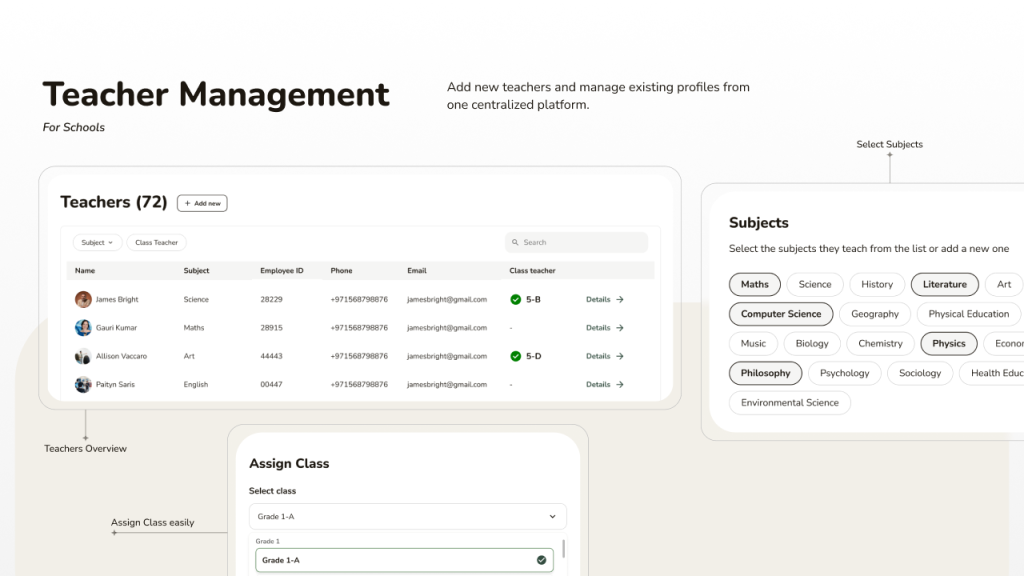Deselect the Philosophy subject chip
The image size is (1024, 576).
[x=765, y=373]
